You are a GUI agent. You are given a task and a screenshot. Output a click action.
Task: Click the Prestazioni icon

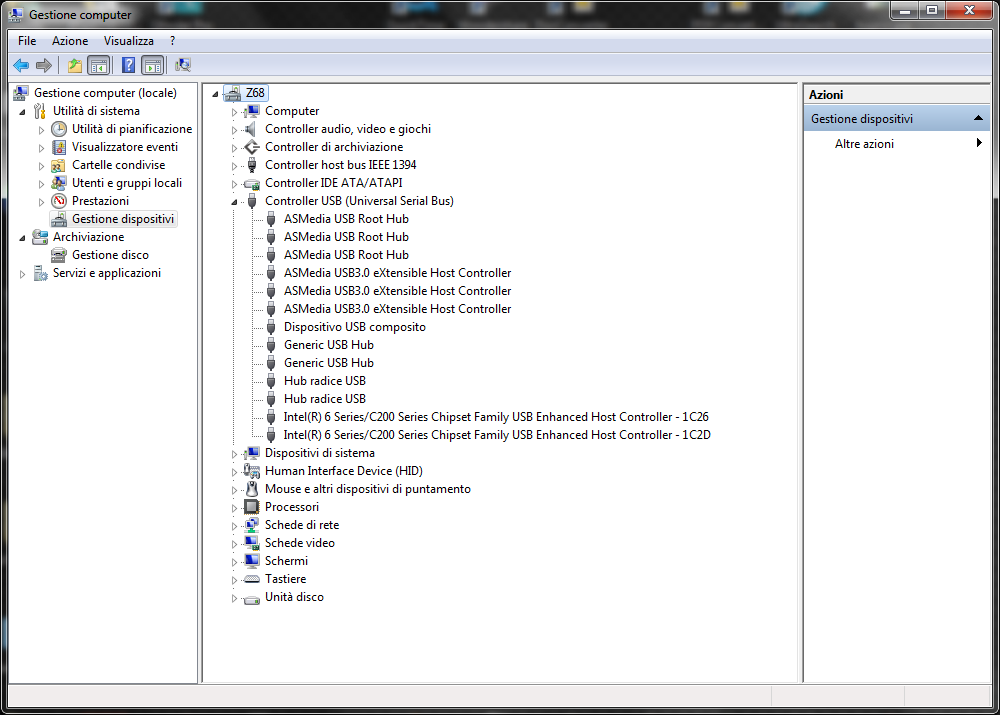(x=59, y=201)
